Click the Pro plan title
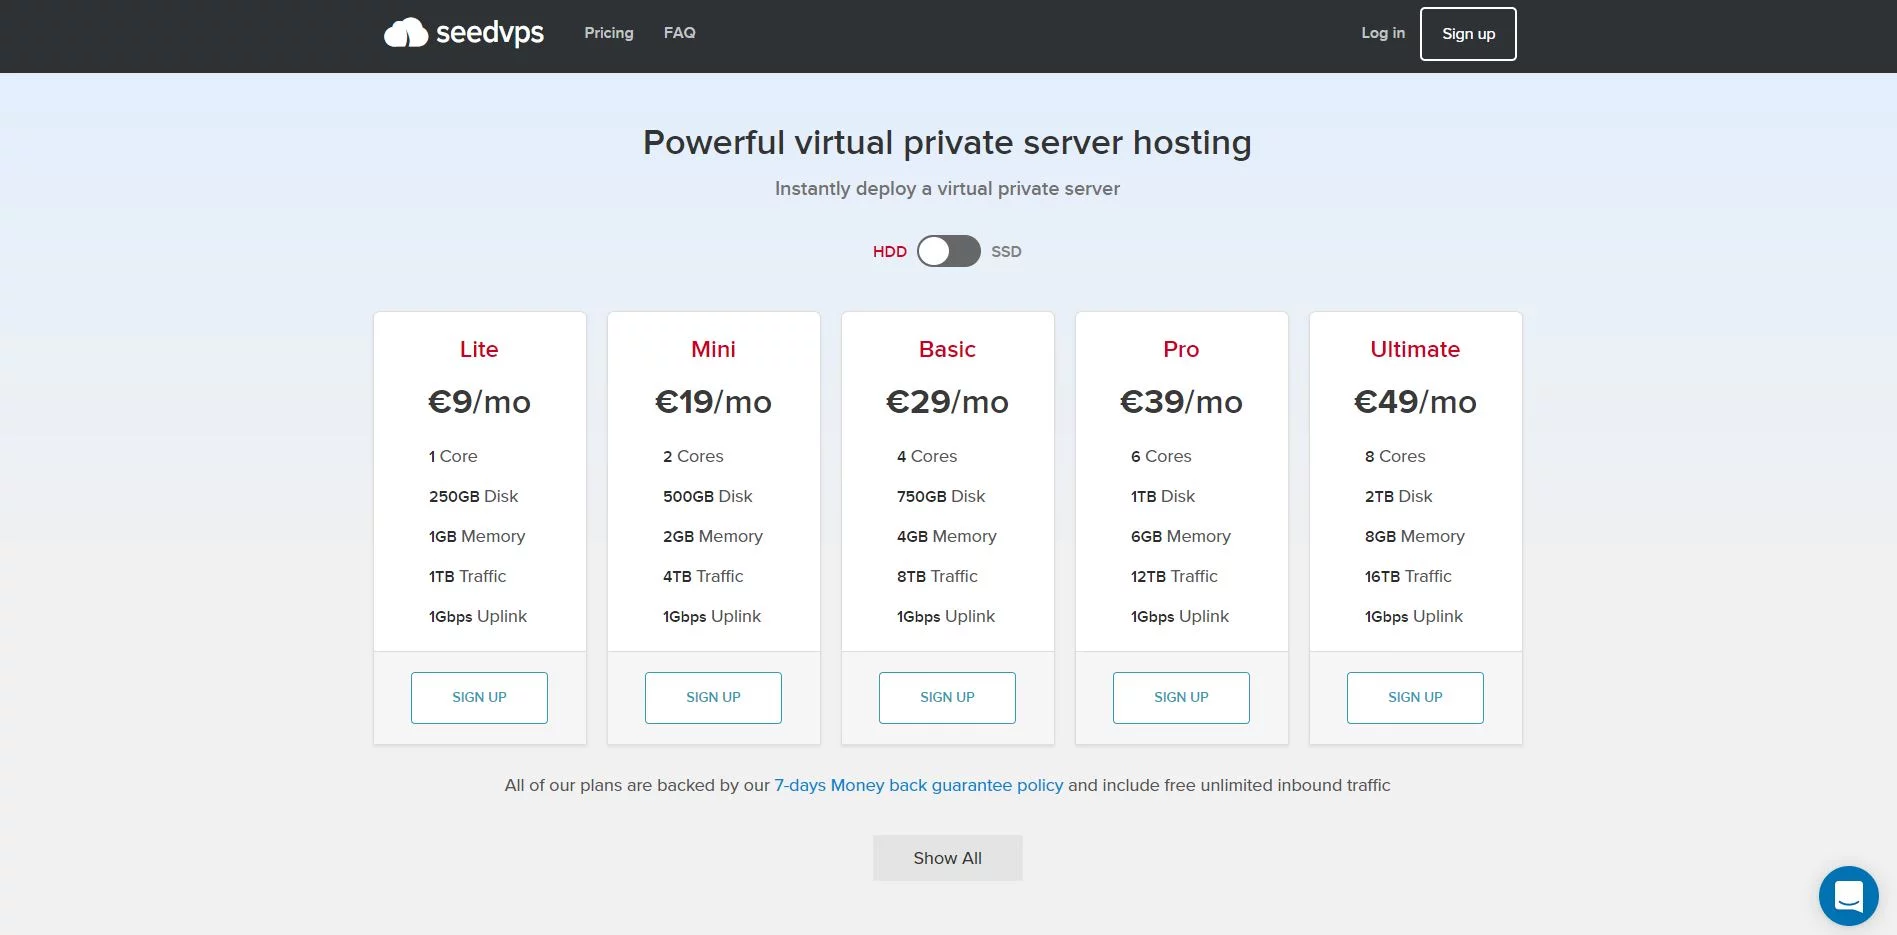Viewport: 1897px width, 935px height. [1181, 349]
